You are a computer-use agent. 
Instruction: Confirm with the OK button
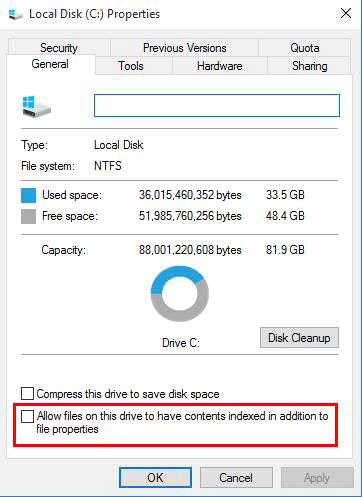pyautogui.click(x=155, y=477)
